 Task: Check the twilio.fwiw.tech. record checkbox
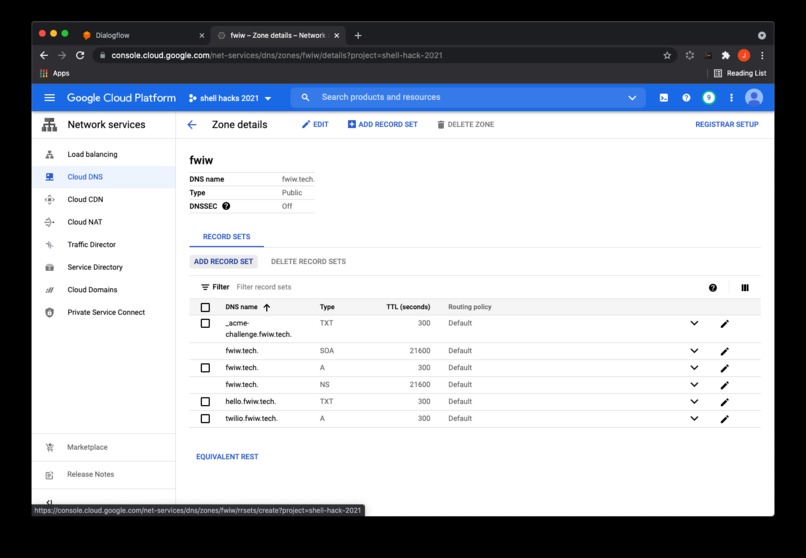205,419
